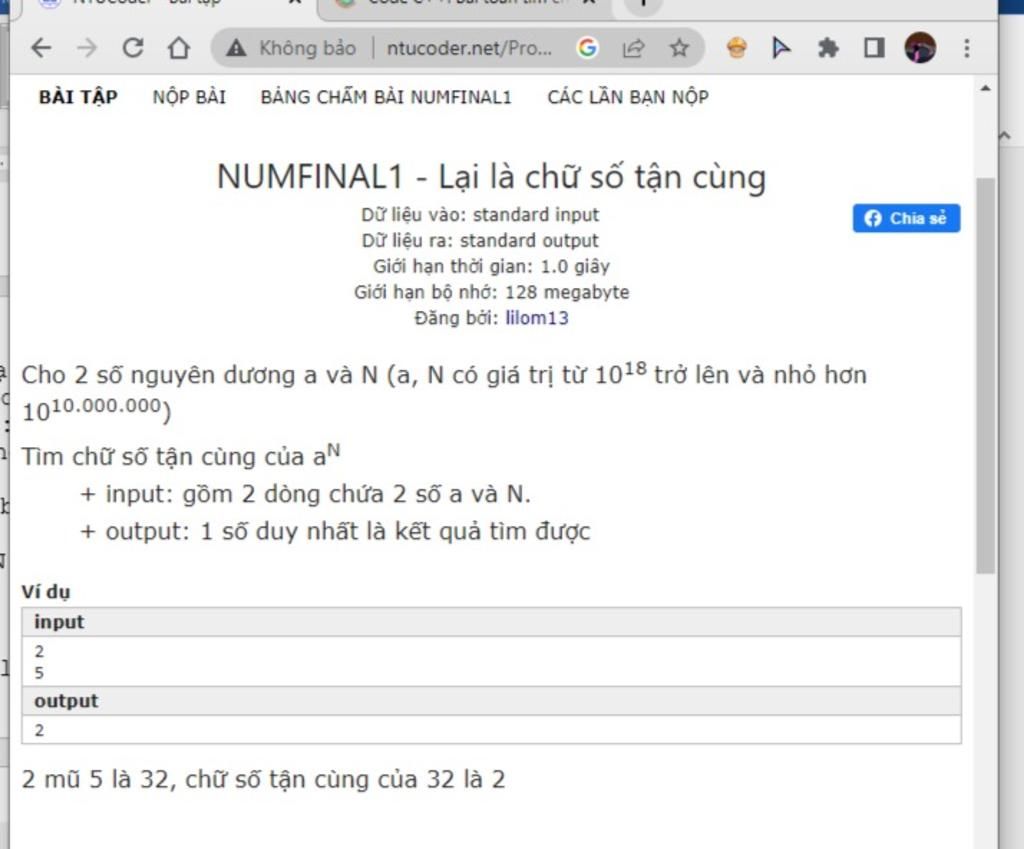Screen dimensions: 1024x849
Task: Bookmark this page with the star
Action: 679,48
